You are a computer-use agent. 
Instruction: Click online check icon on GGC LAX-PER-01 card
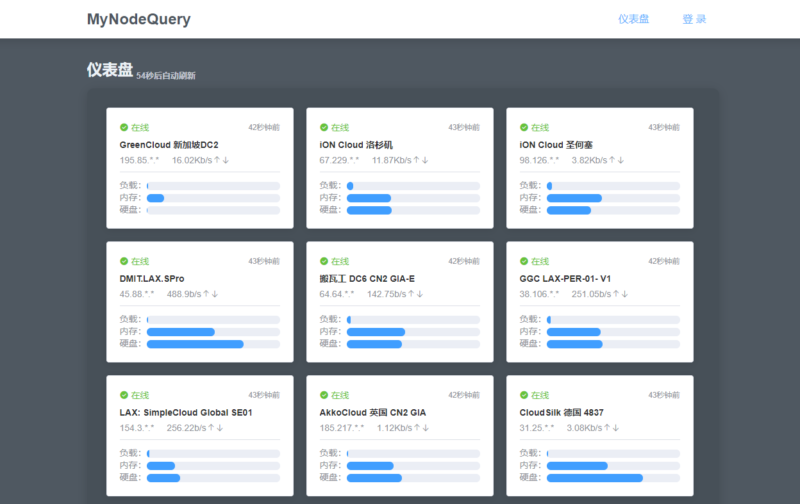click(x=524, y=262)
